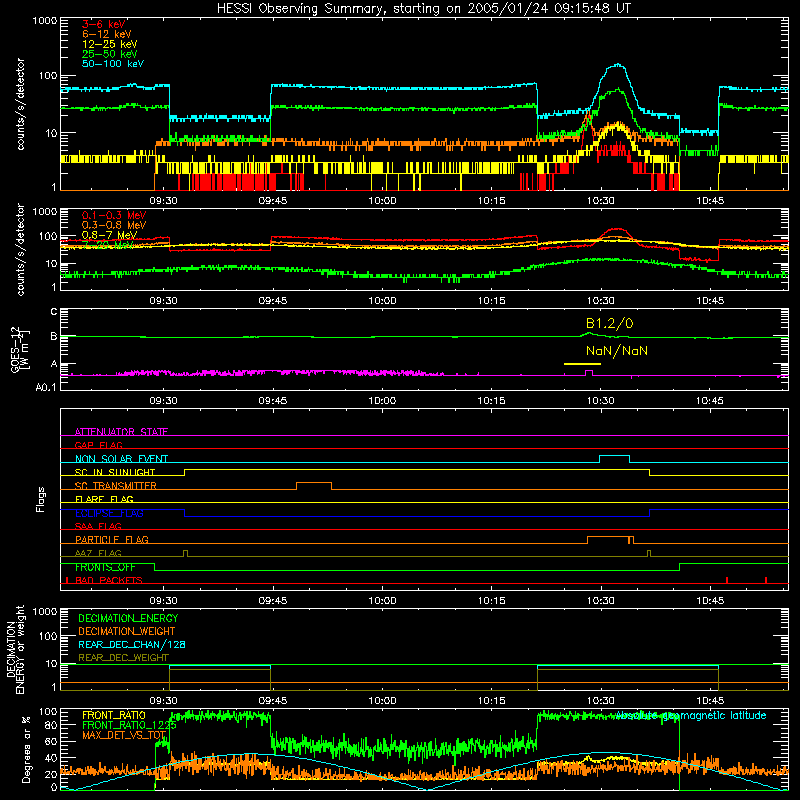This screenshot has width=800, height=800.
Task: Click the FRONT_RATIO_1225 legend label
Action: click(129, 725)
